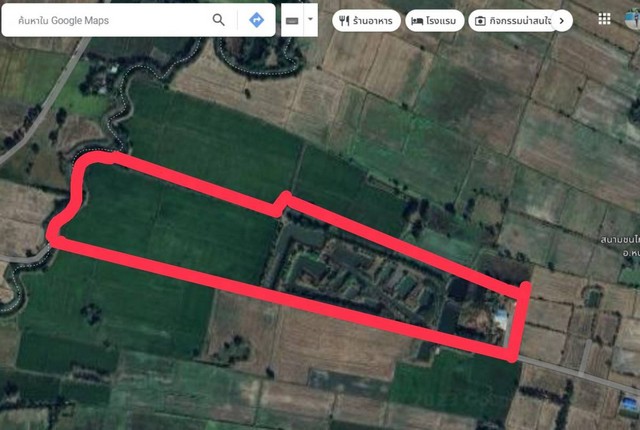Viewport: 640px width, 430px height.
Task: Select the กิจกรรมน่าสนใจ things-to-do chip
Action: (x=513, y=21)
